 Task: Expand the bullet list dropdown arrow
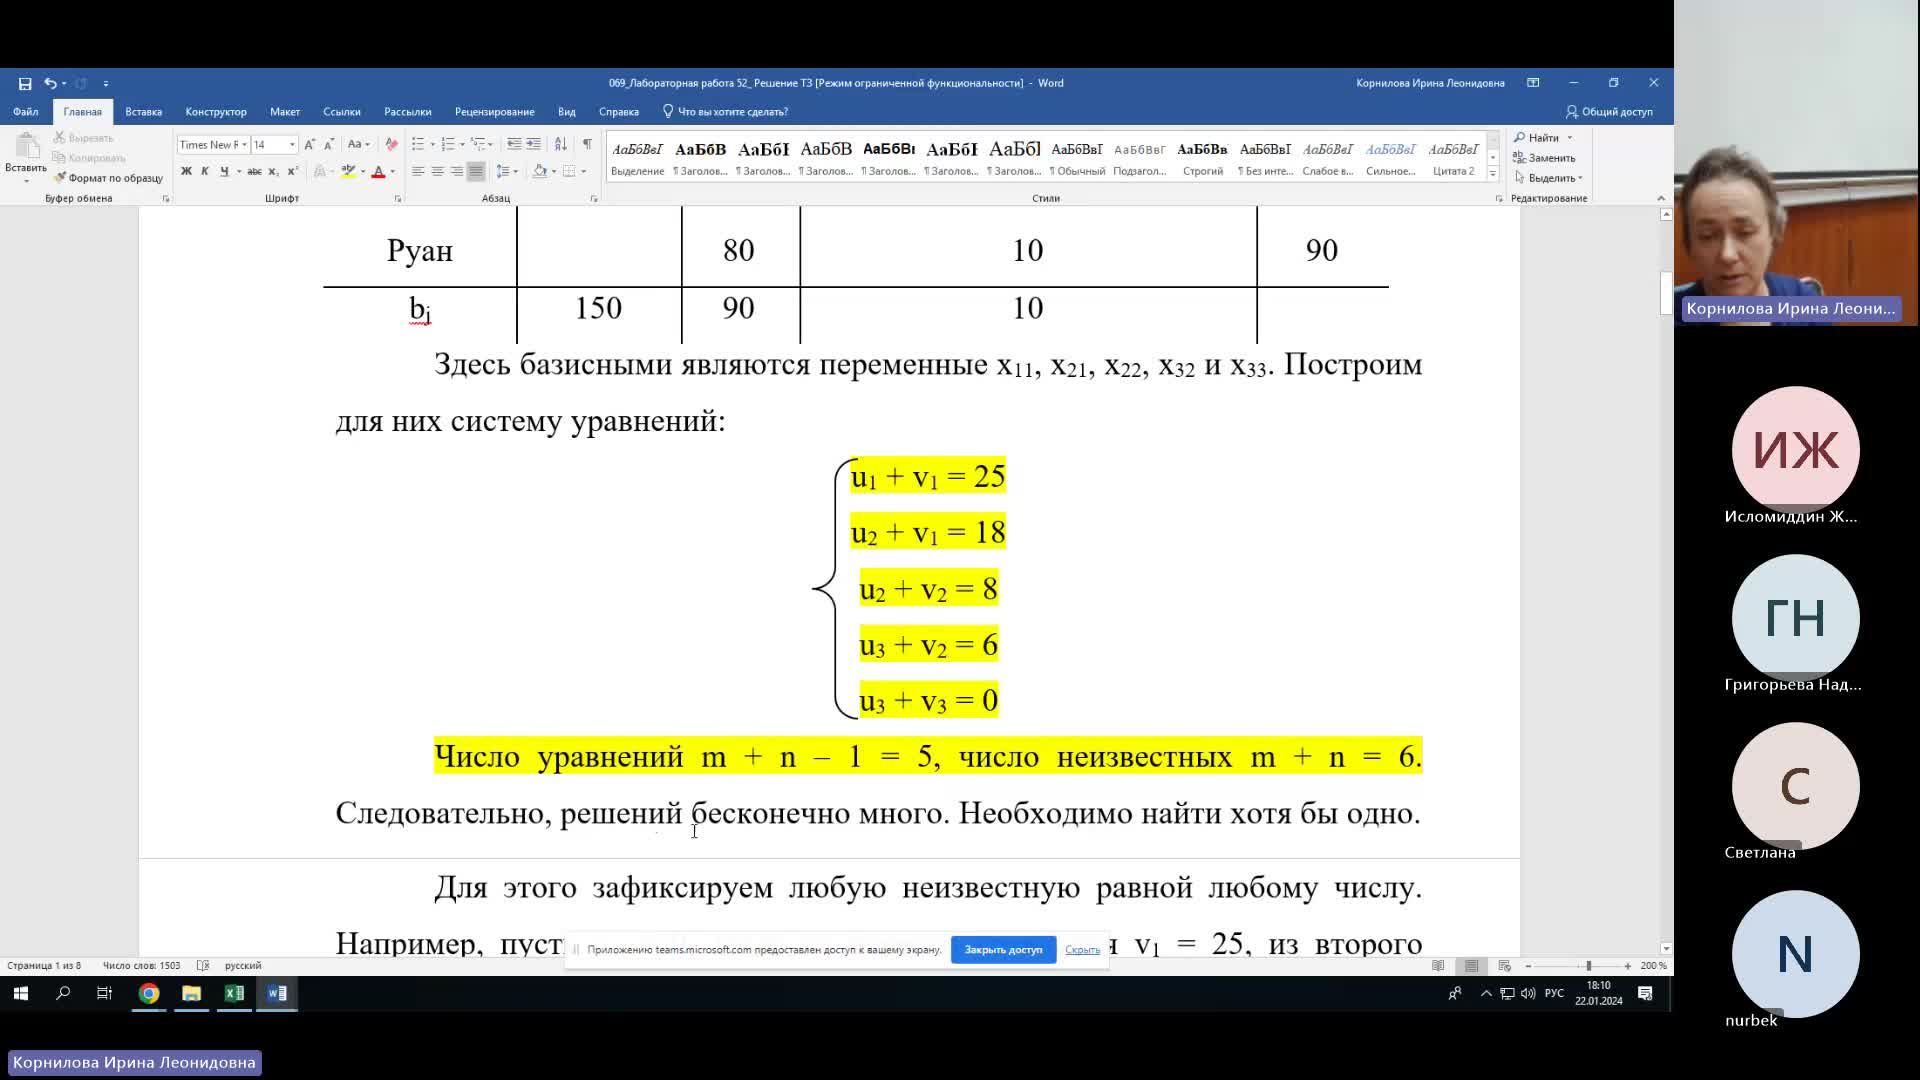click(433, 145)
